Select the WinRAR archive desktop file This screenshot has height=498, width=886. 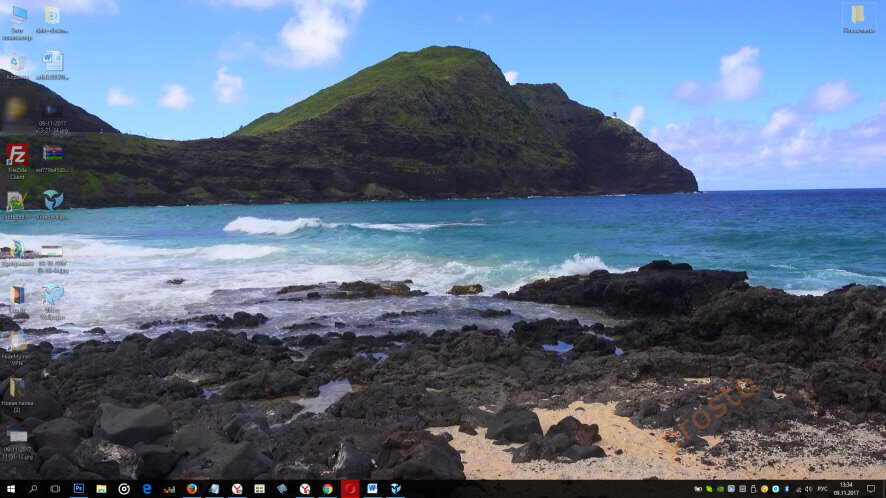[x=52, y=158]
